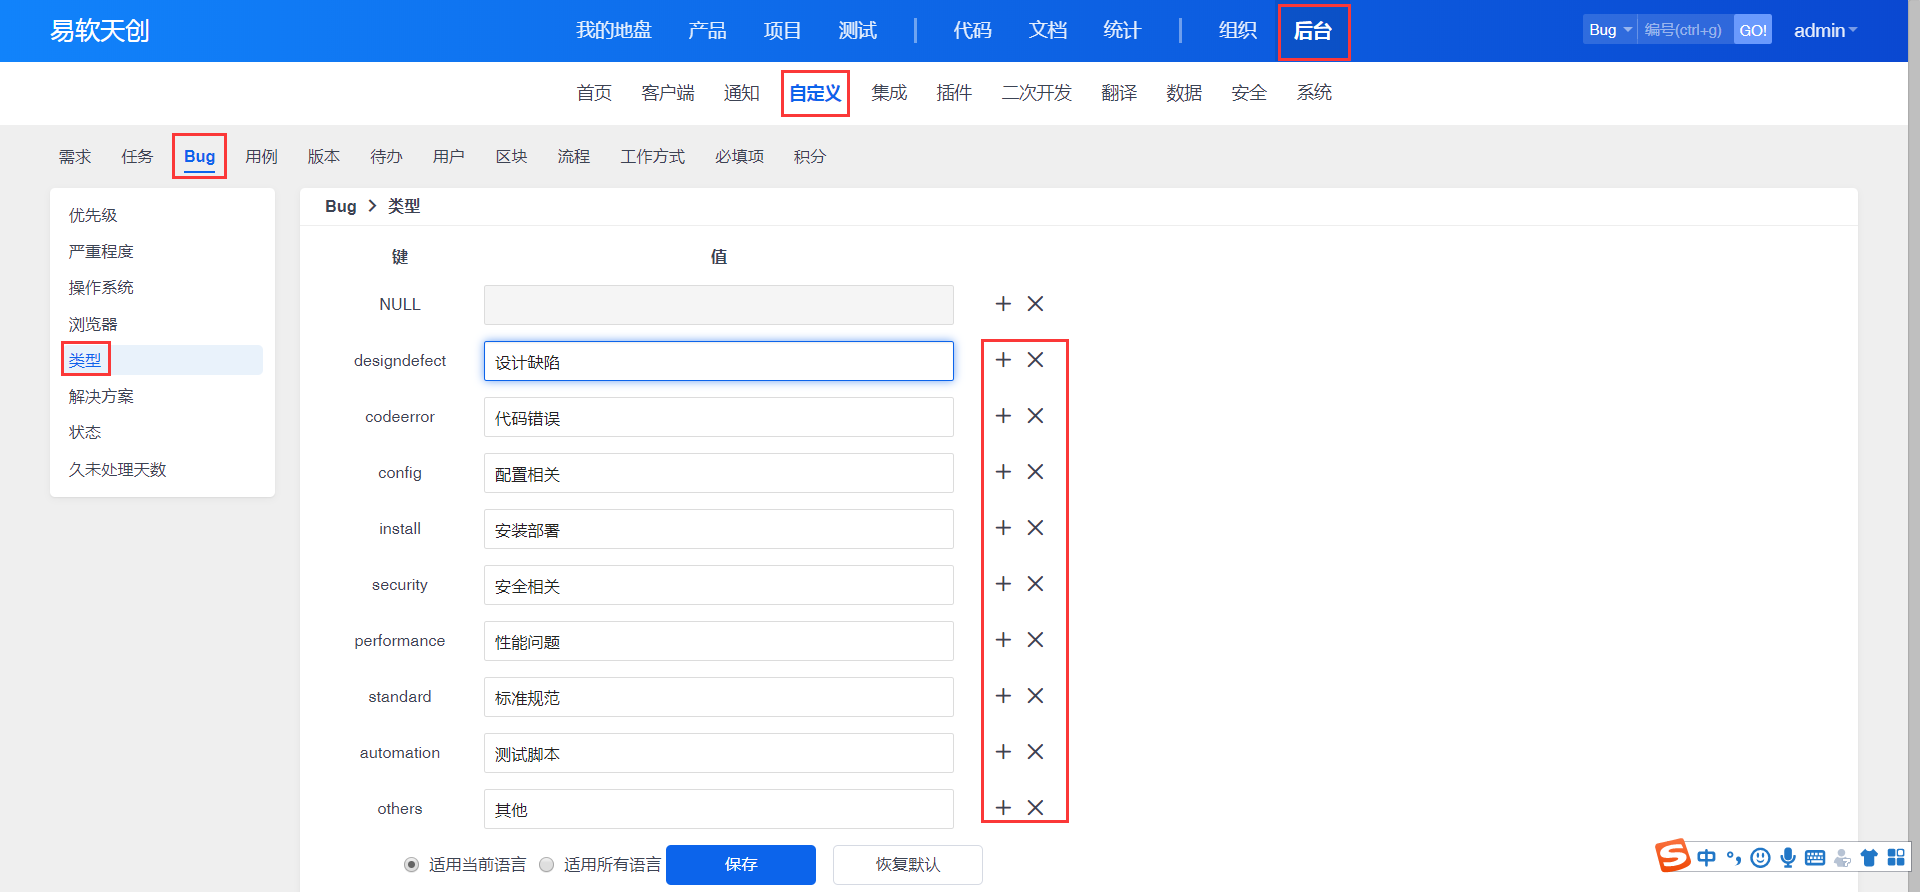The image size is (1920, 892).
Task: Click the microphone icon in the IME toolbar
Action: point(1788,858)
